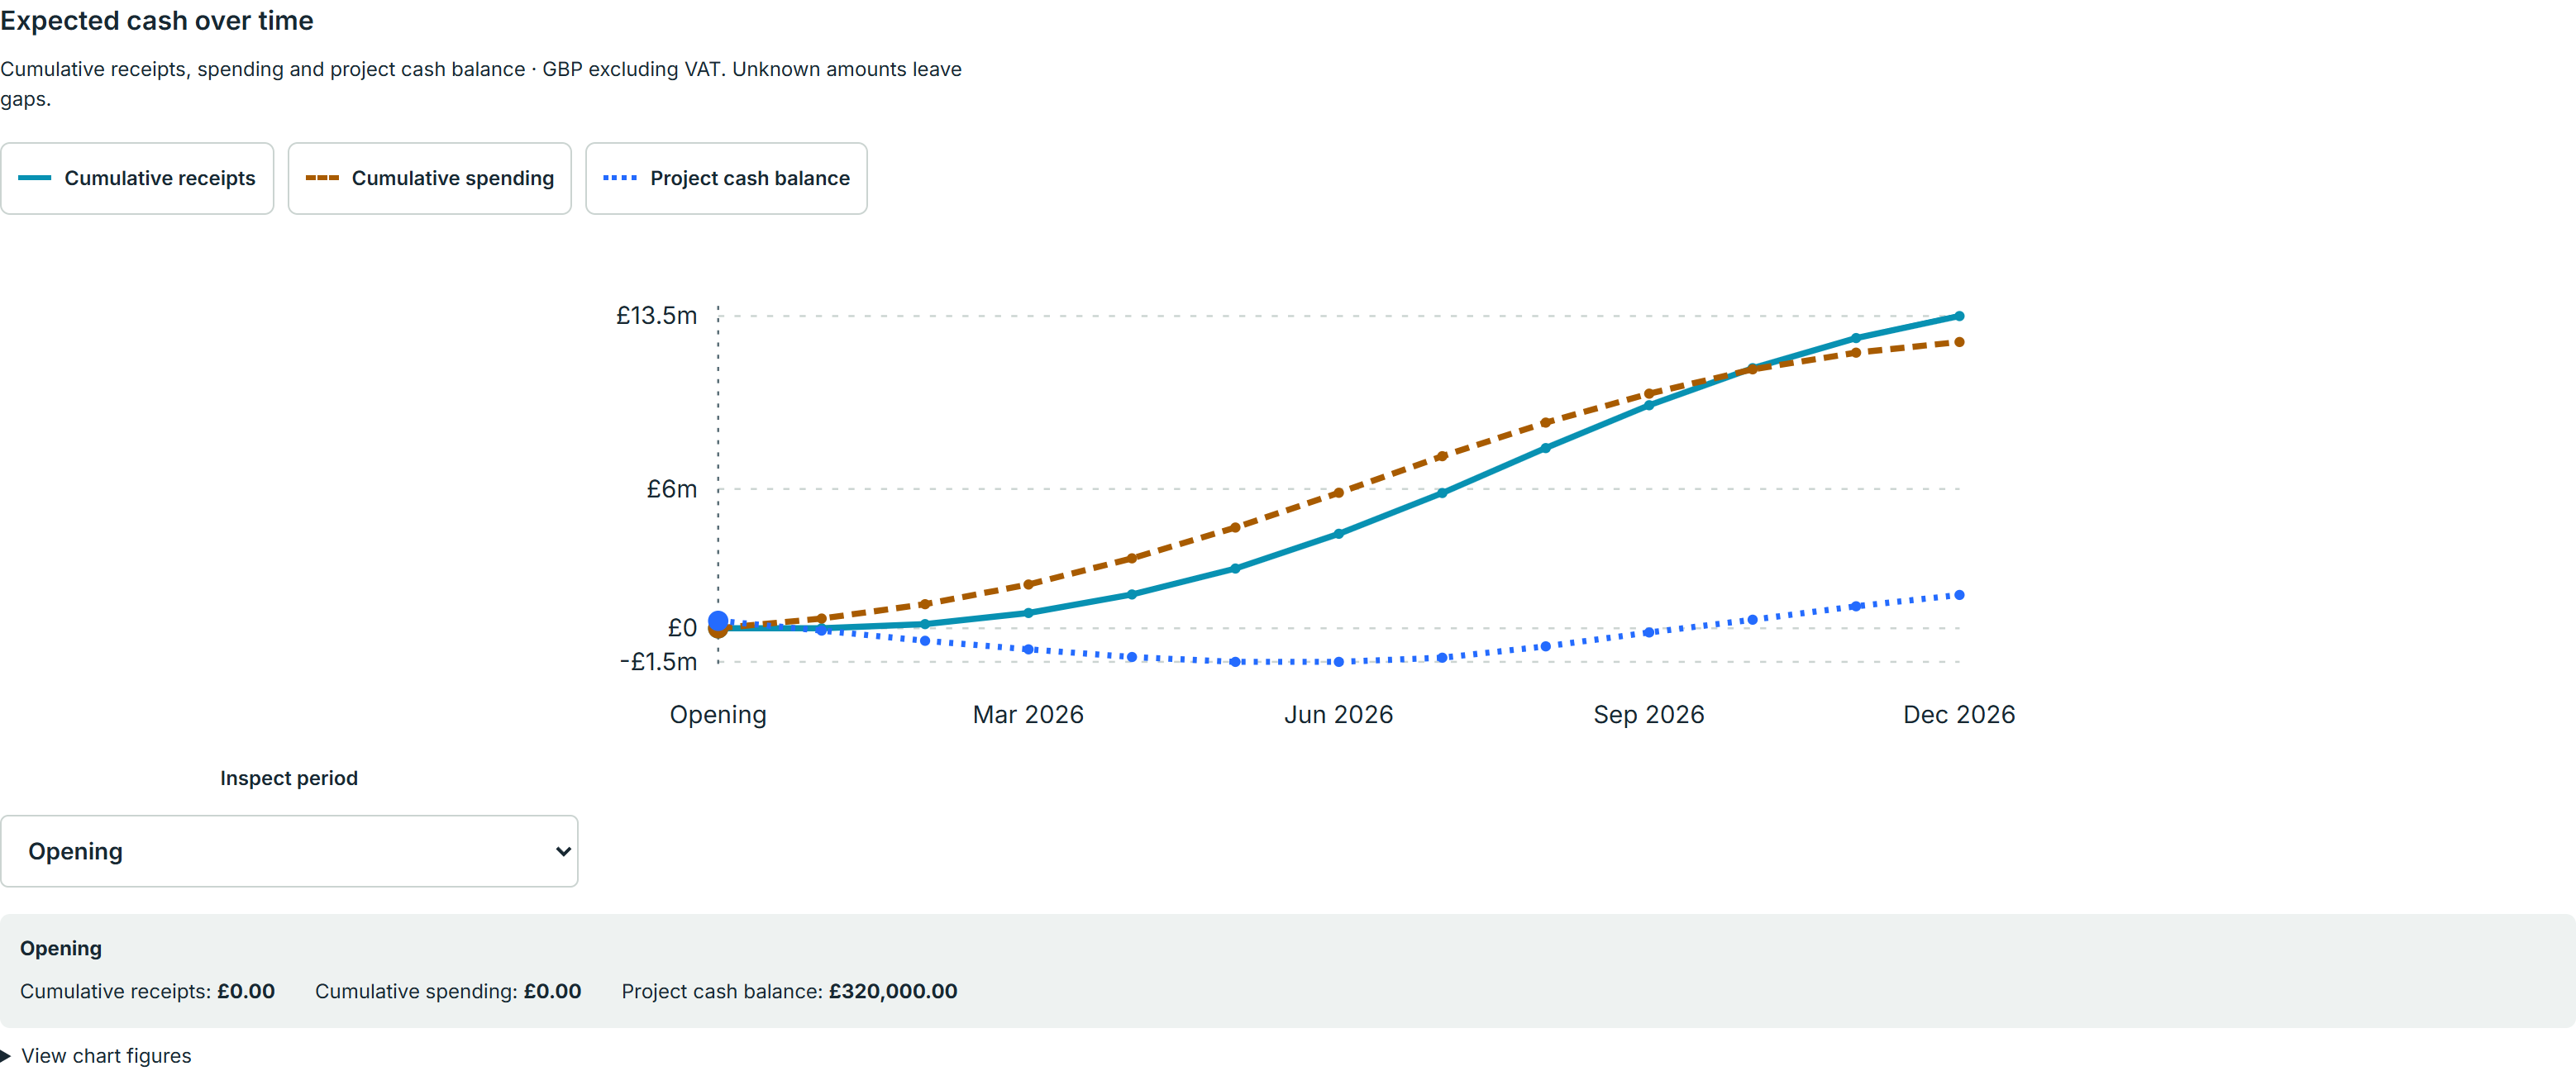Click the £320,000.00 project cash balance value
This screenshot has width=2576, height=1071.
tap(893, 991)
